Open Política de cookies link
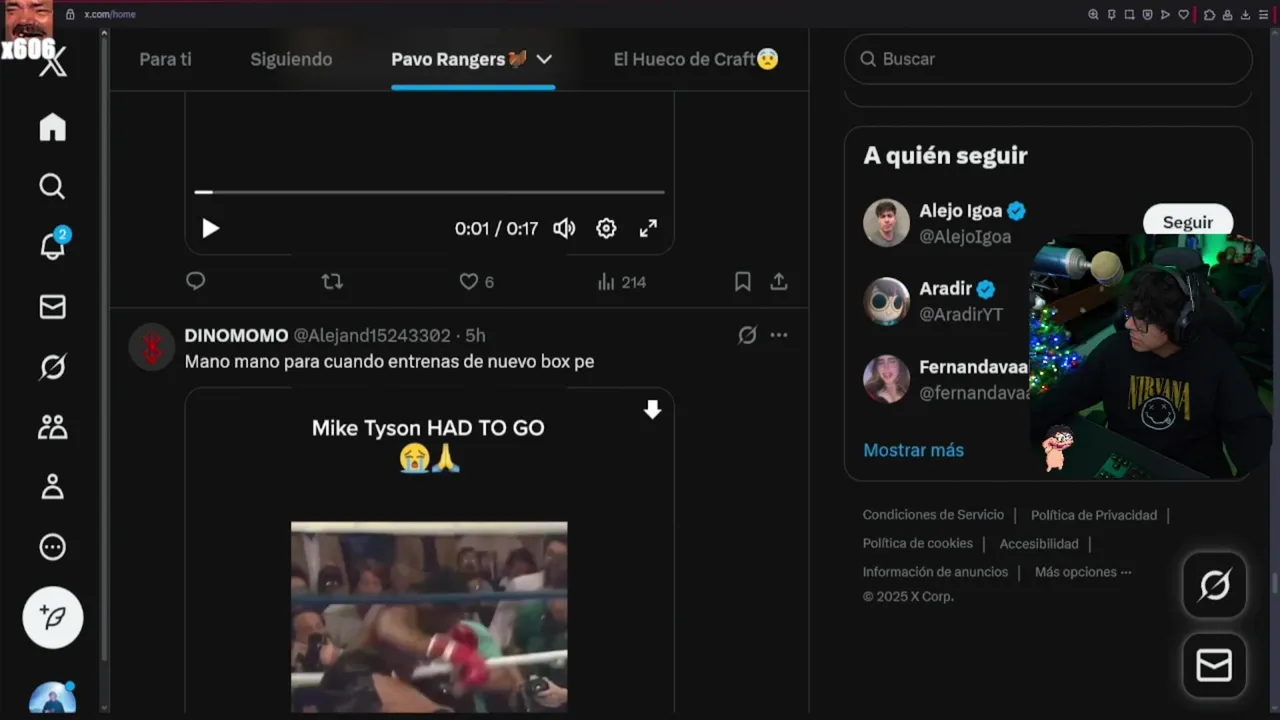 point(918,543)
